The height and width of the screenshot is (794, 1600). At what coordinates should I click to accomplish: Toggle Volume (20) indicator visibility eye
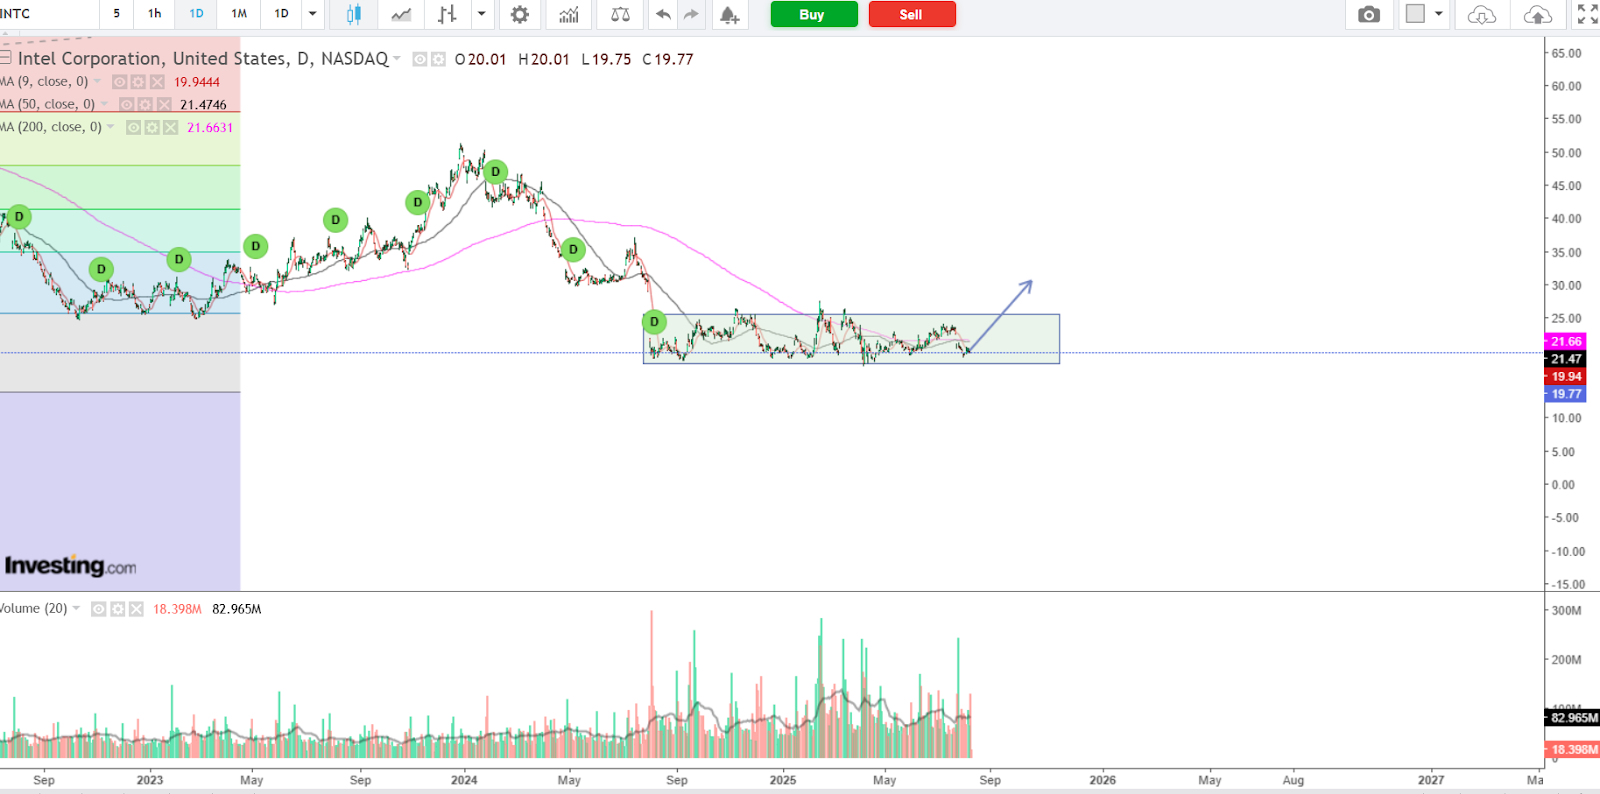point(99,609)
